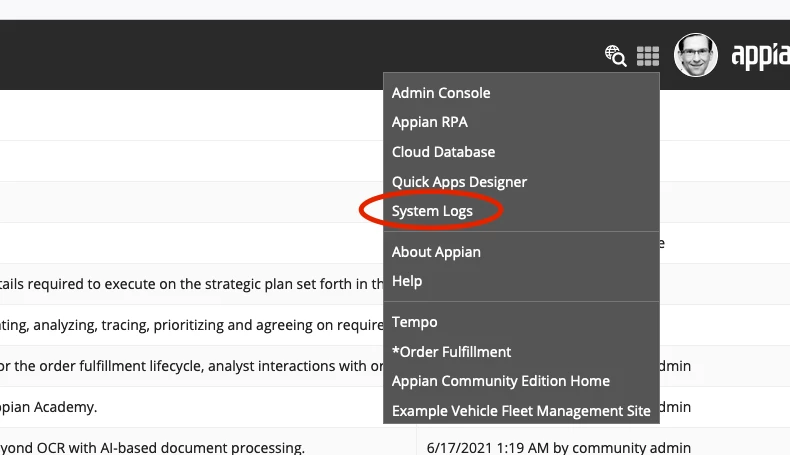The height and width of the screenshot is (455, 790).
Task: Go to Tempo site
Action: click(x=415, y=322)
